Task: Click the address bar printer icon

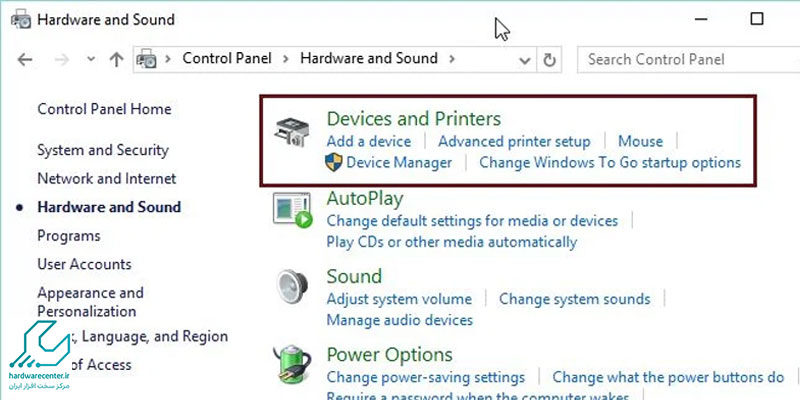Action: click(x=146, y=59)
